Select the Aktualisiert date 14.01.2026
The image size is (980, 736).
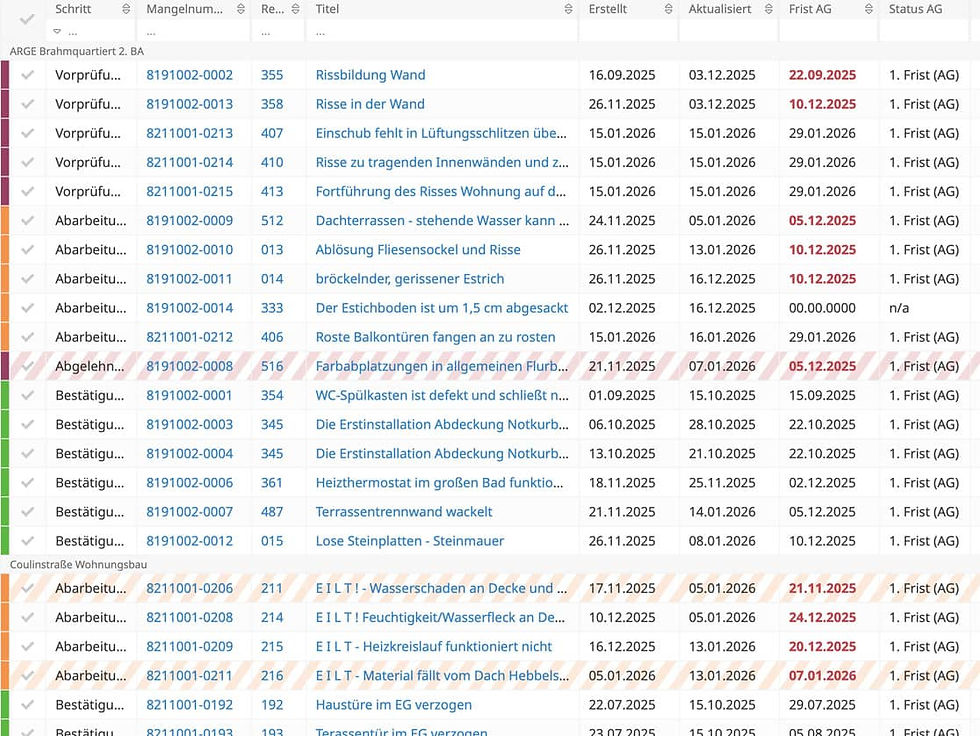pos(722,512)
